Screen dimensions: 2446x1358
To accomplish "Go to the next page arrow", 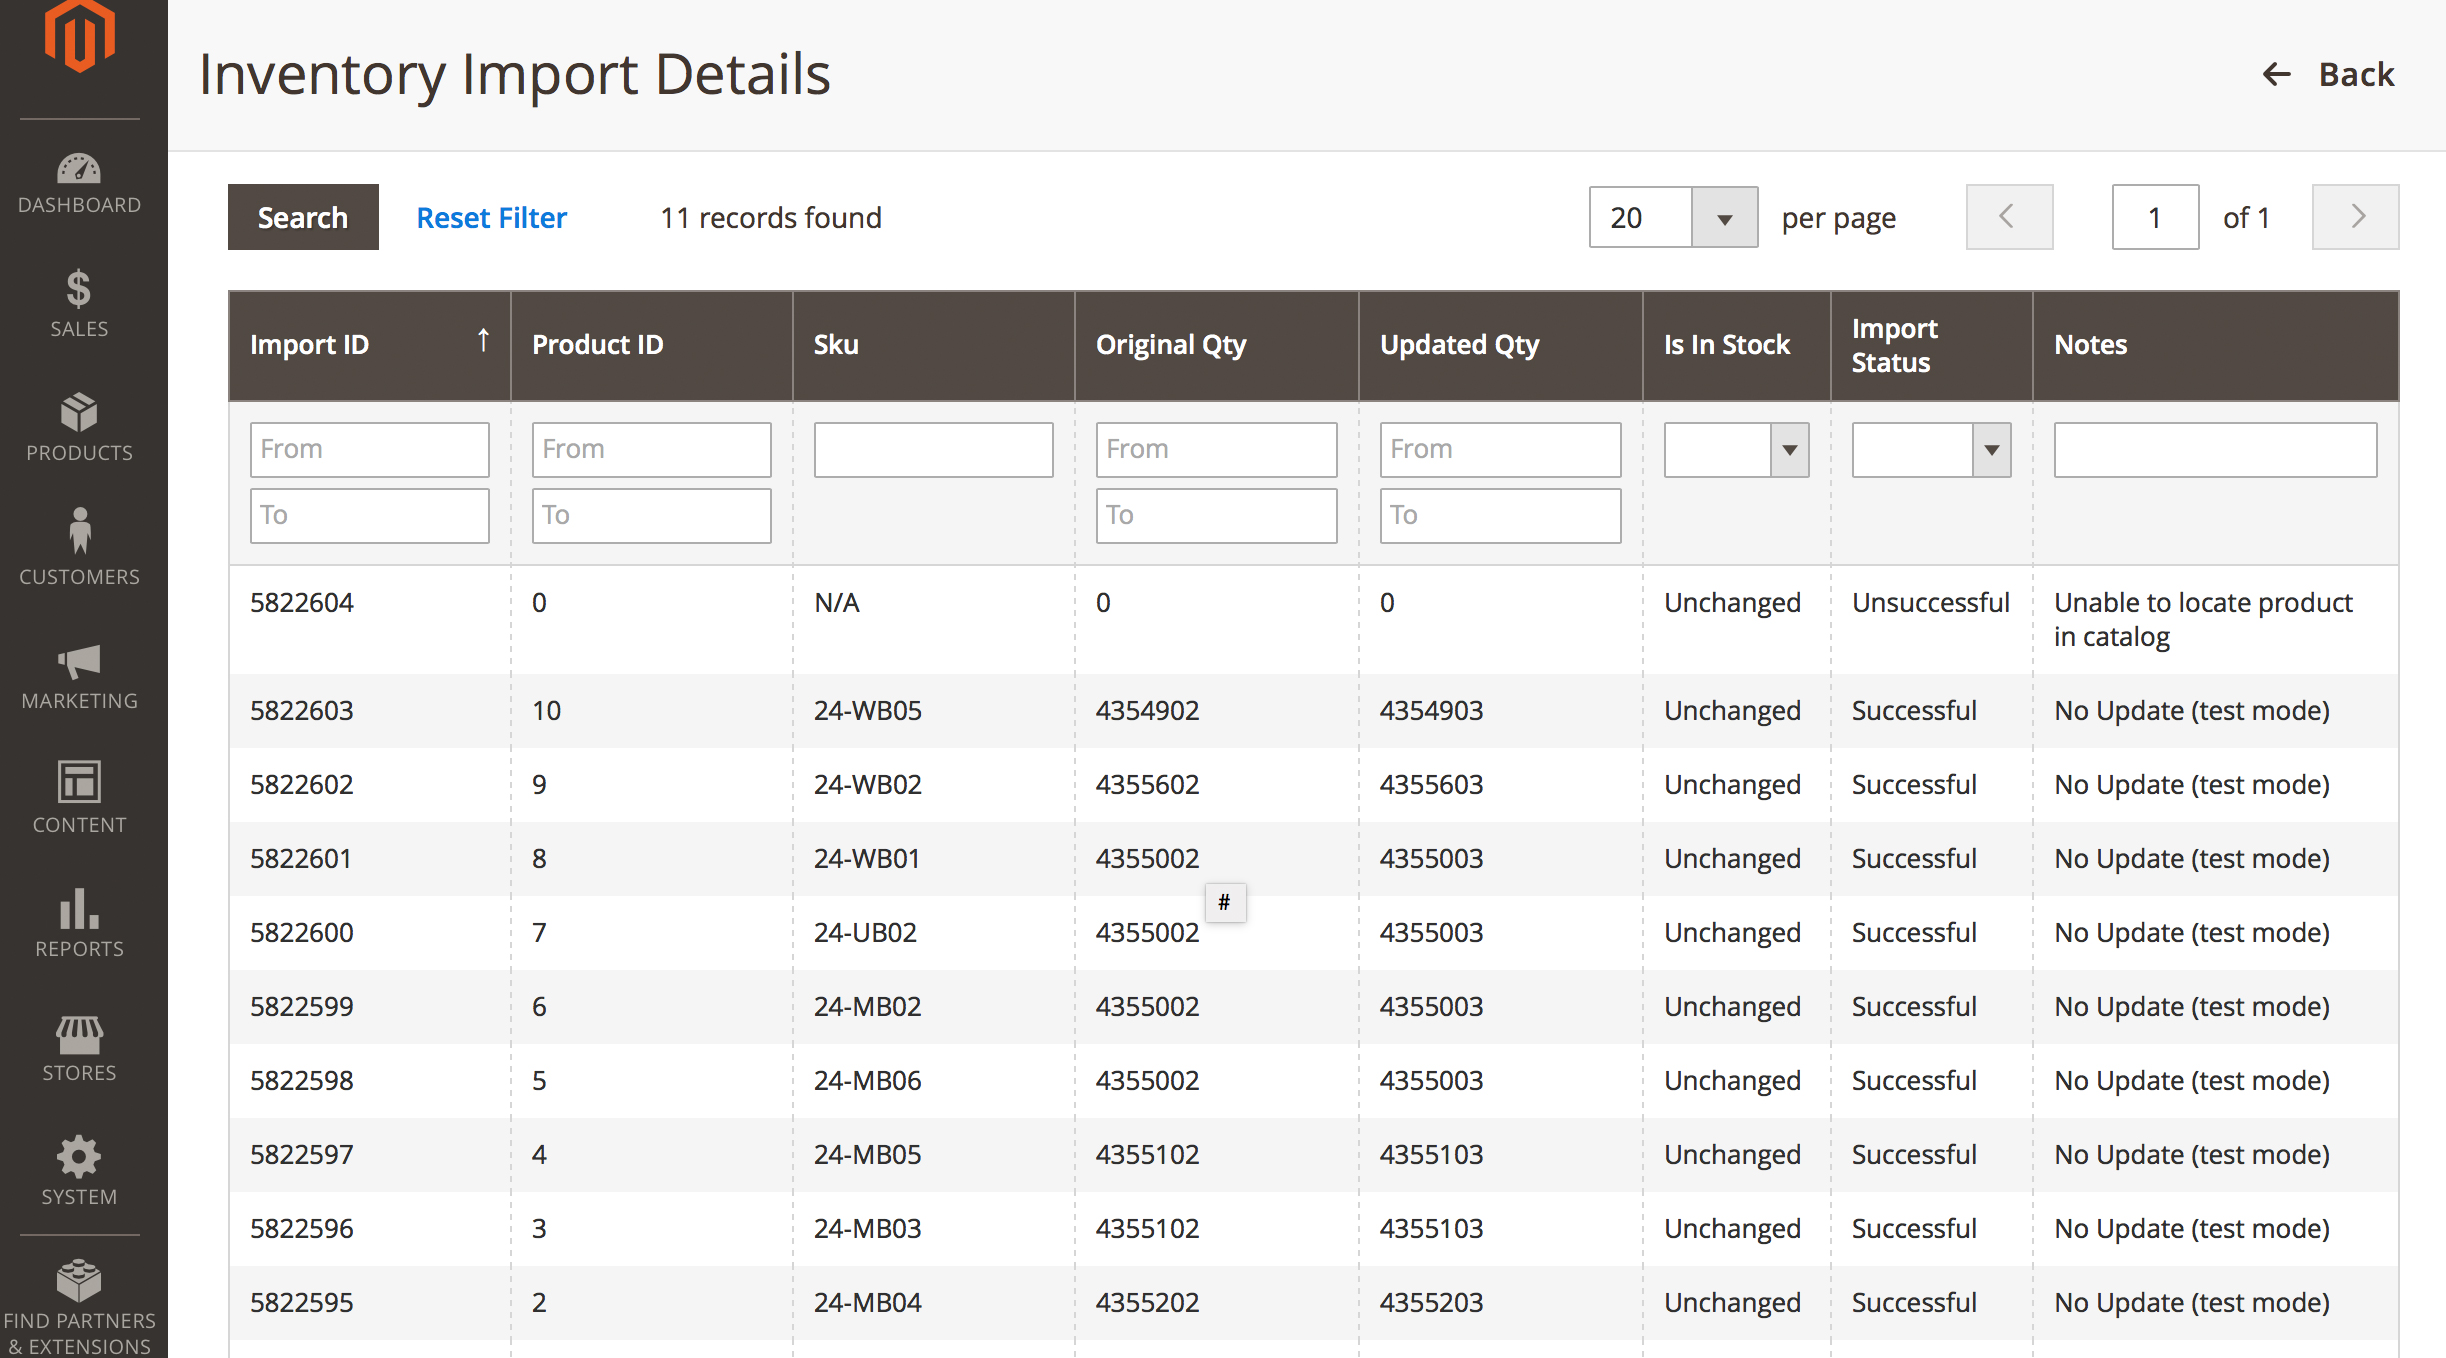I will pos(2356,217).
